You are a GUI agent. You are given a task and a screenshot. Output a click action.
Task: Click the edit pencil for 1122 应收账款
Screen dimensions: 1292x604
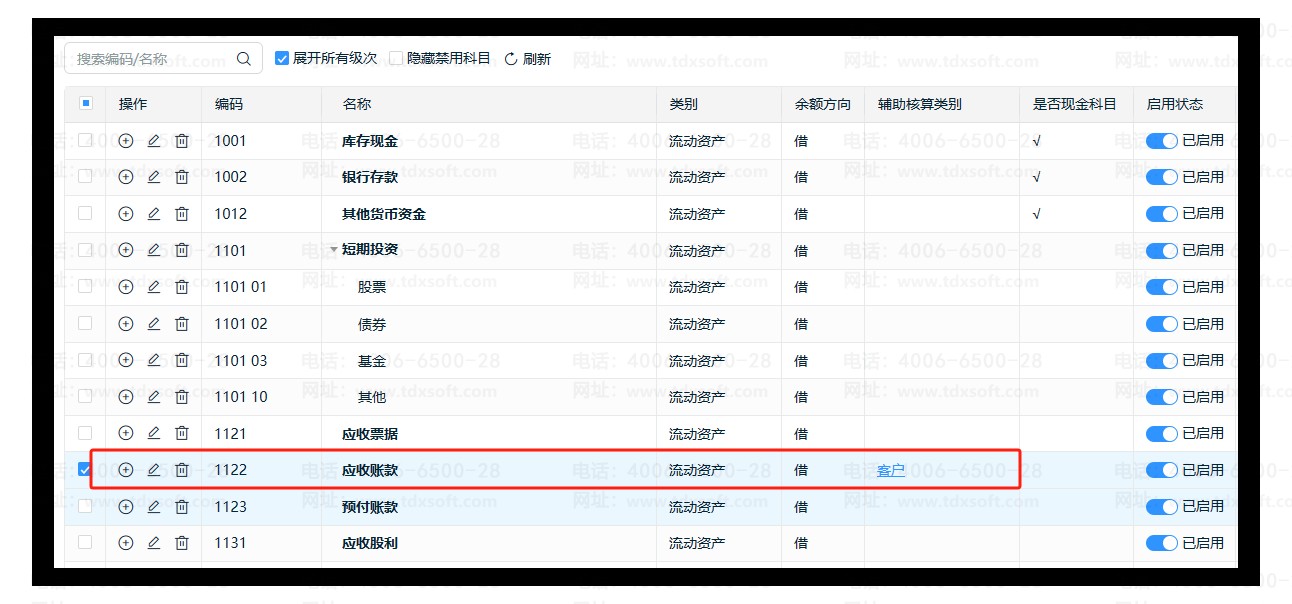[153, 470]
